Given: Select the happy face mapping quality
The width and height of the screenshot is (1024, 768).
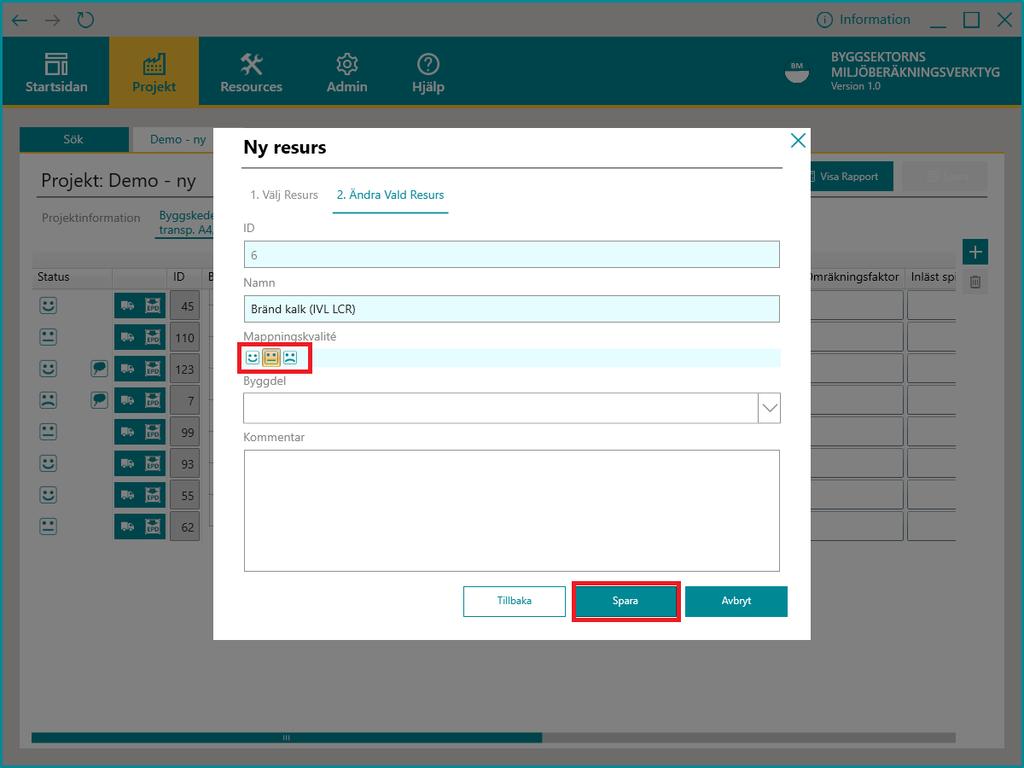Looking at the screenshot, I should coord(253,357).
